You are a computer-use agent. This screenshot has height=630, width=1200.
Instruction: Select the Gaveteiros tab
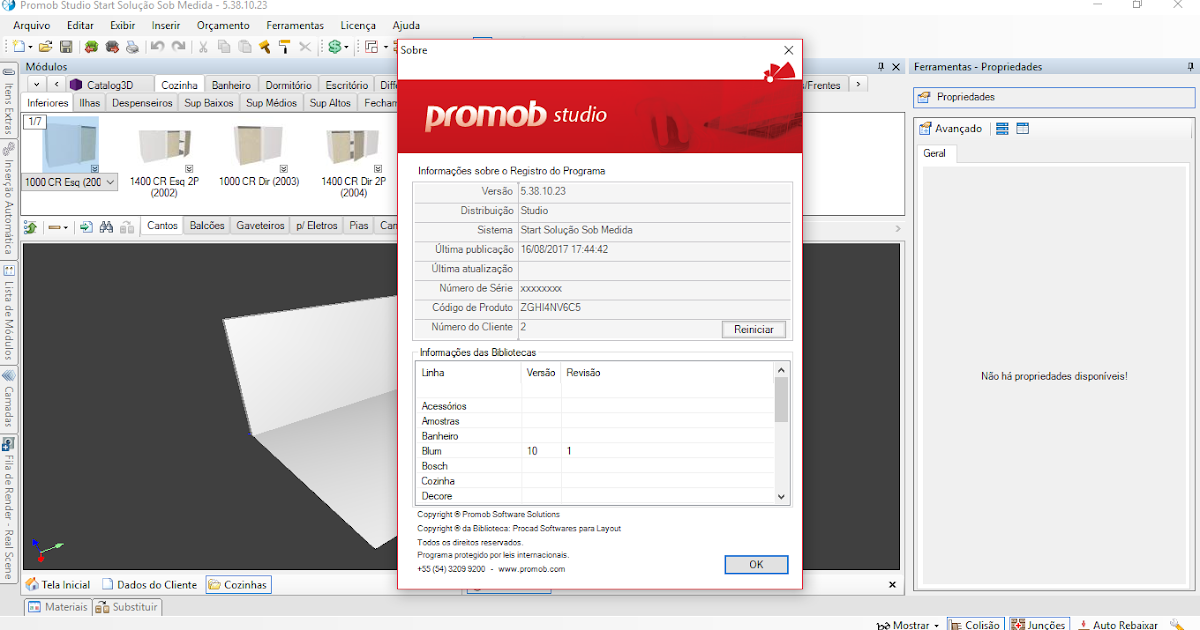tap(260, 226)
